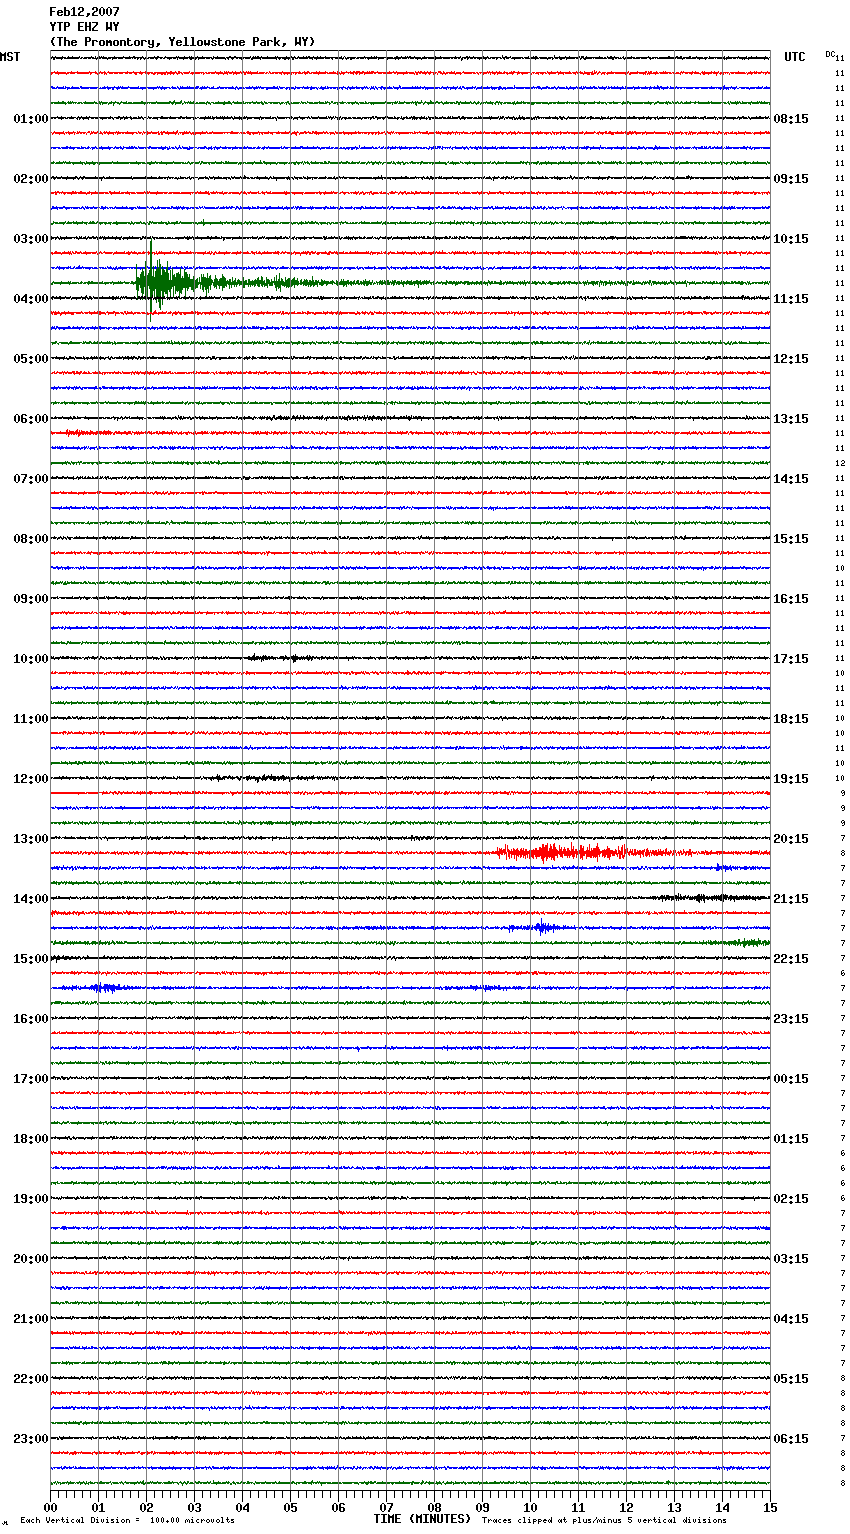This screenshot has height=1534, width=850.
Task: Click the 05 minute tick label
Action: click(x=291, y=1507)
